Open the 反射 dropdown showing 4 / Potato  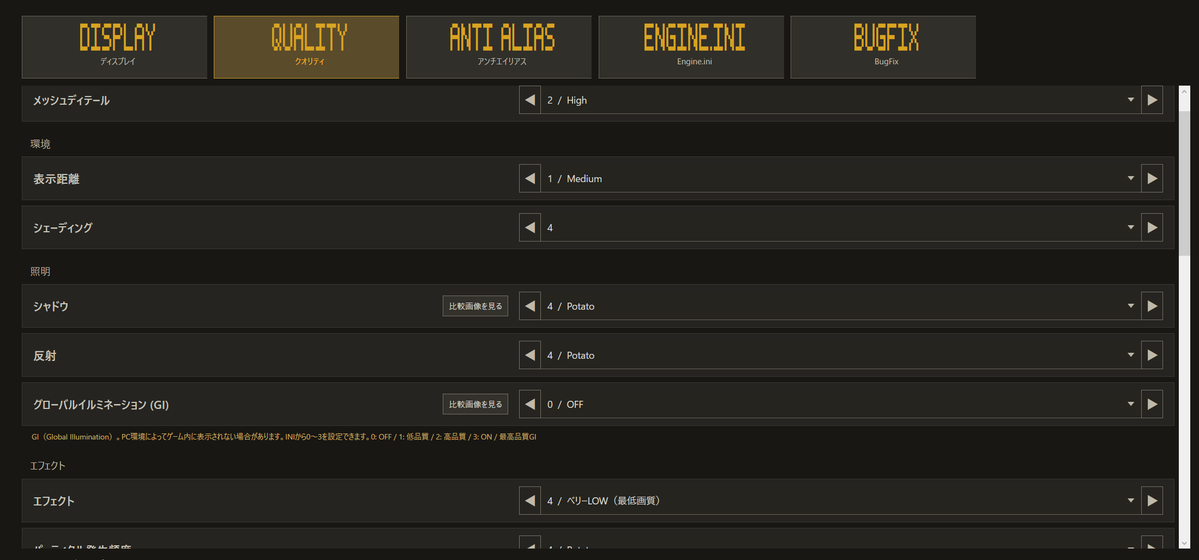[840, 355]
